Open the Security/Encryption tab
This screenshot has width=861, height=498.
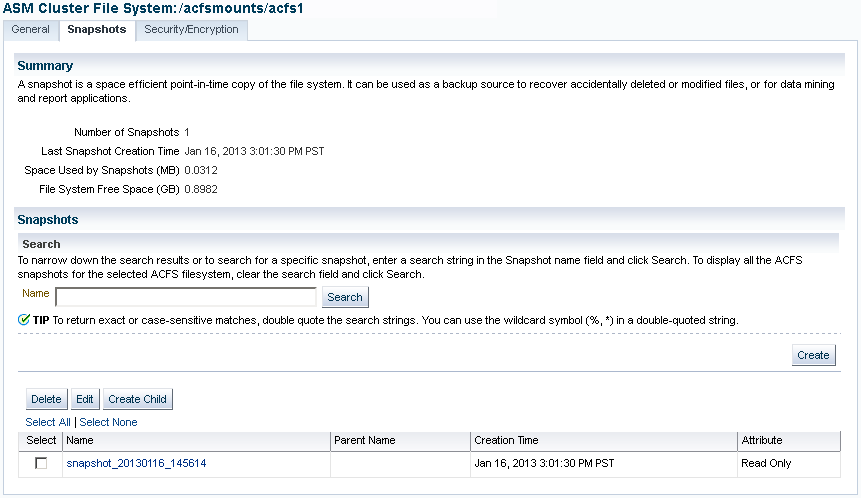tap(191, 30)
